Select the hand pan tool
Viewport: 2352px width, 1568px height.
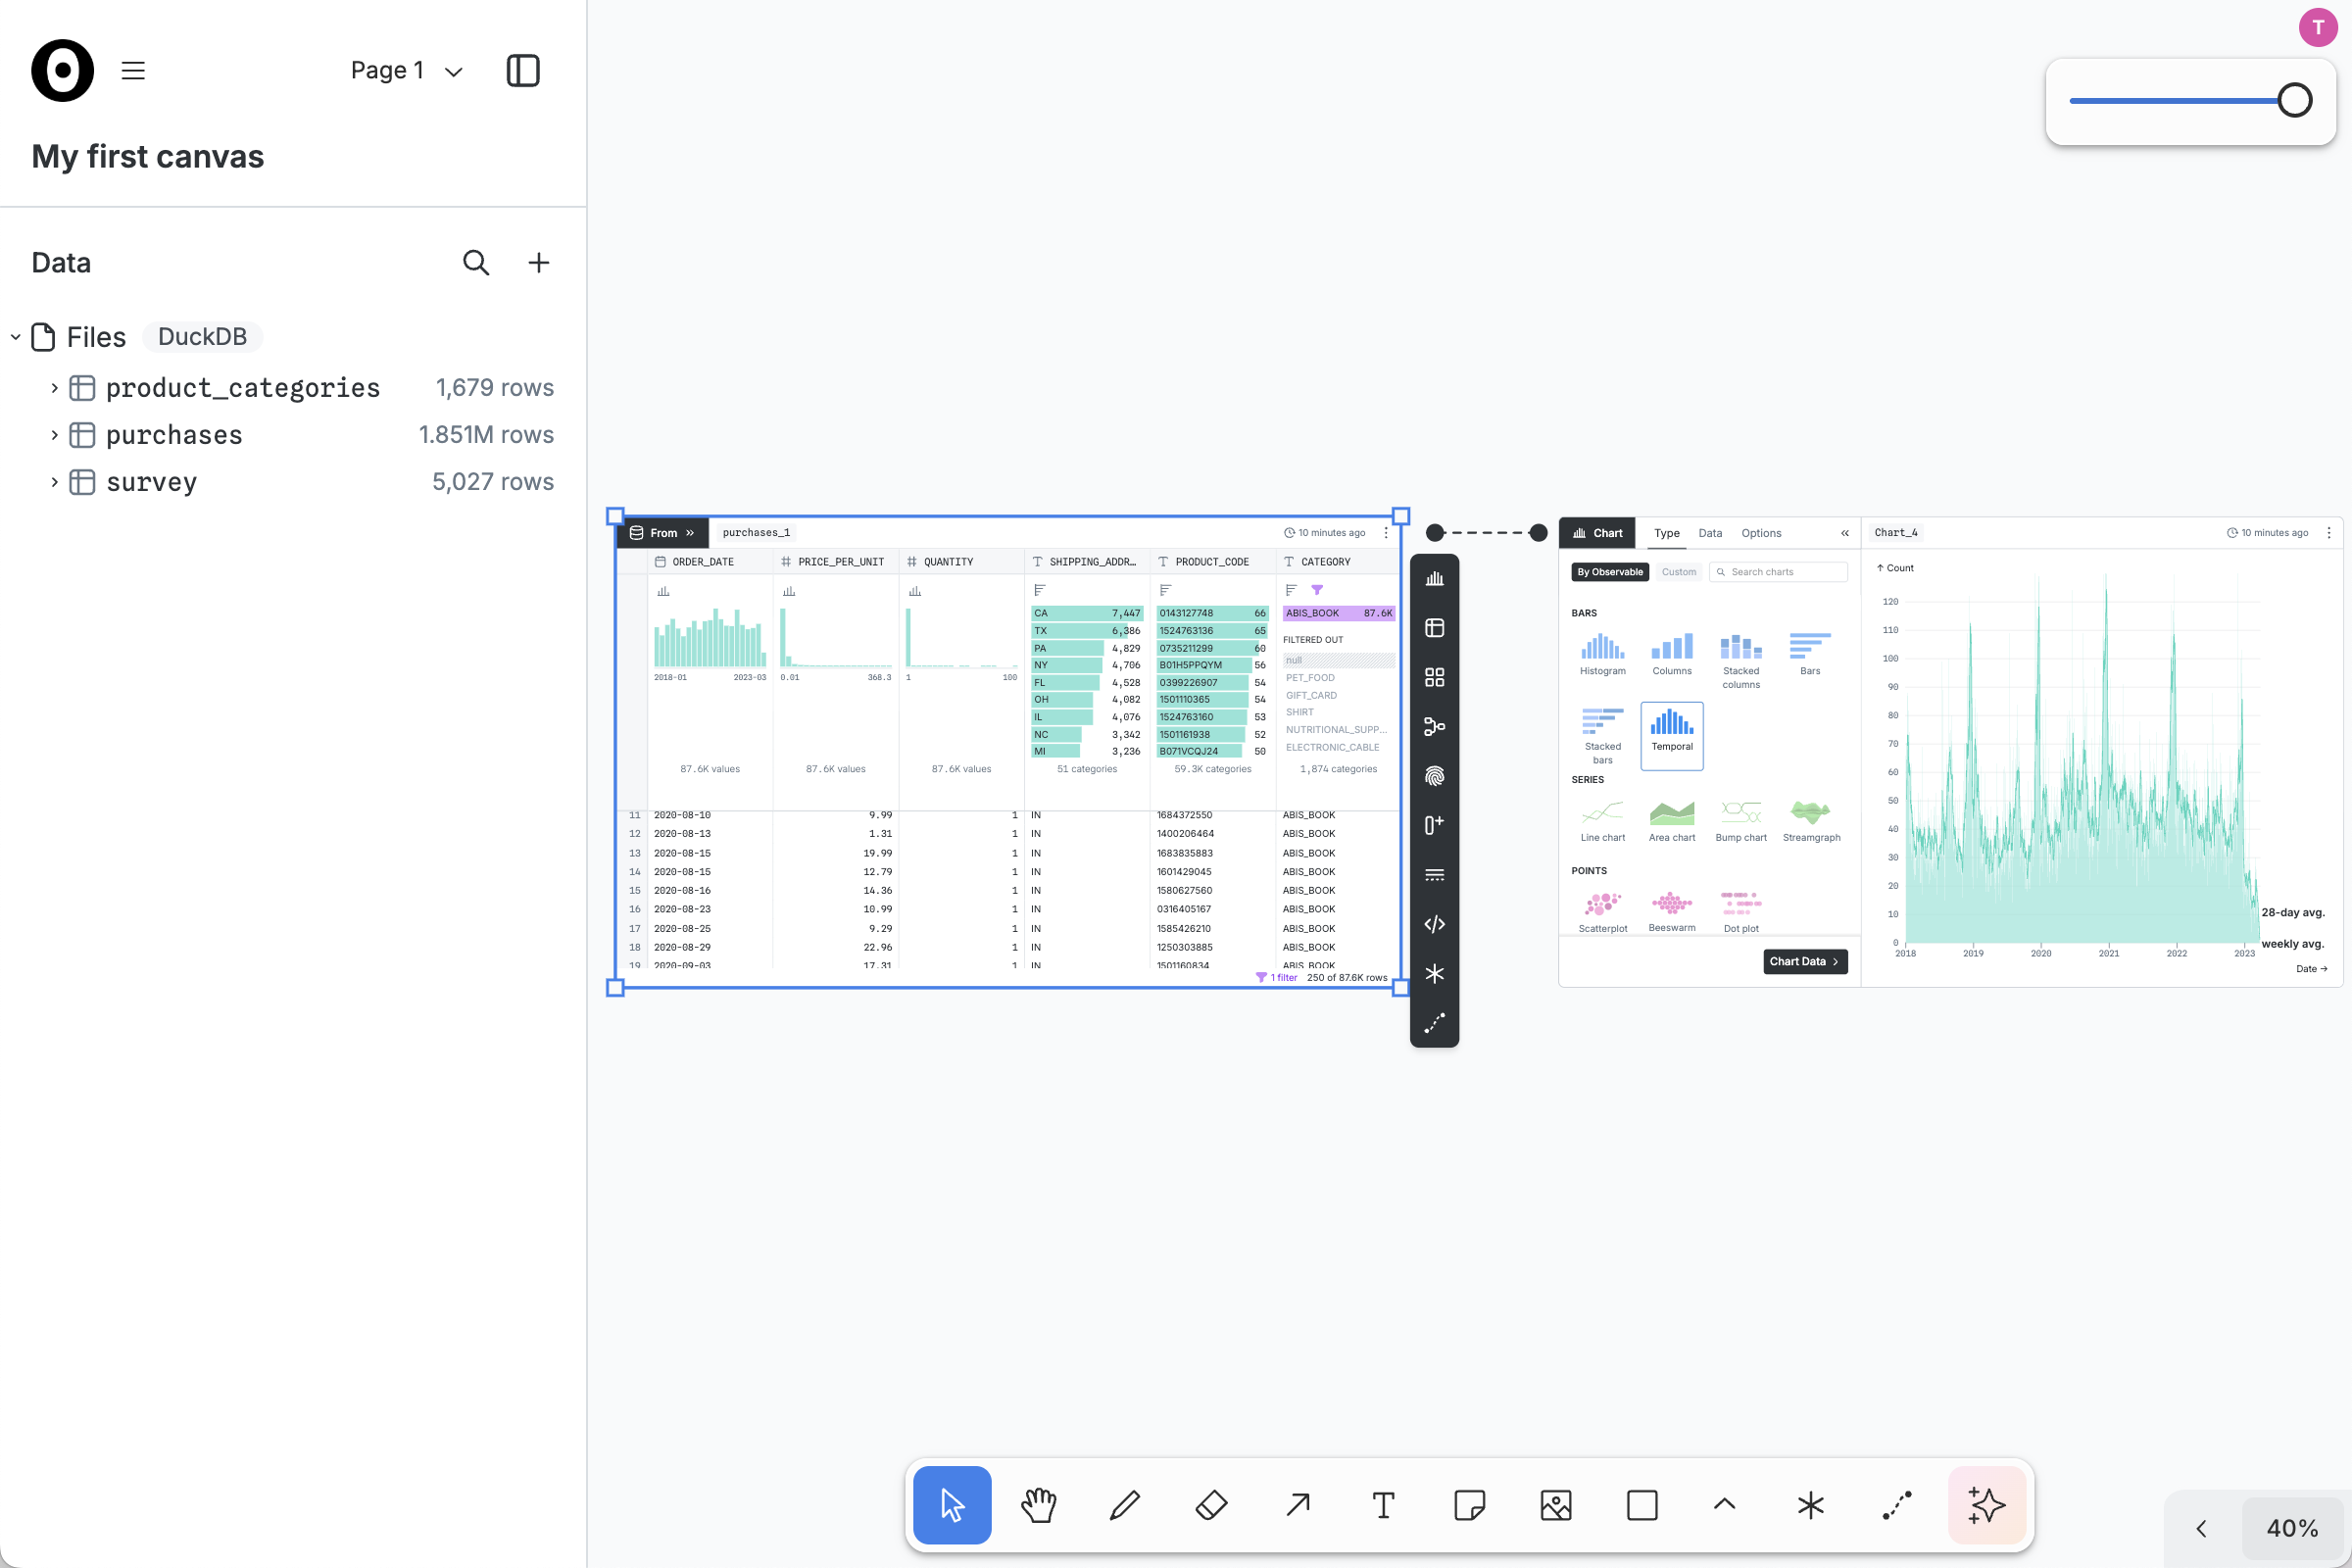[1038, 1504]
